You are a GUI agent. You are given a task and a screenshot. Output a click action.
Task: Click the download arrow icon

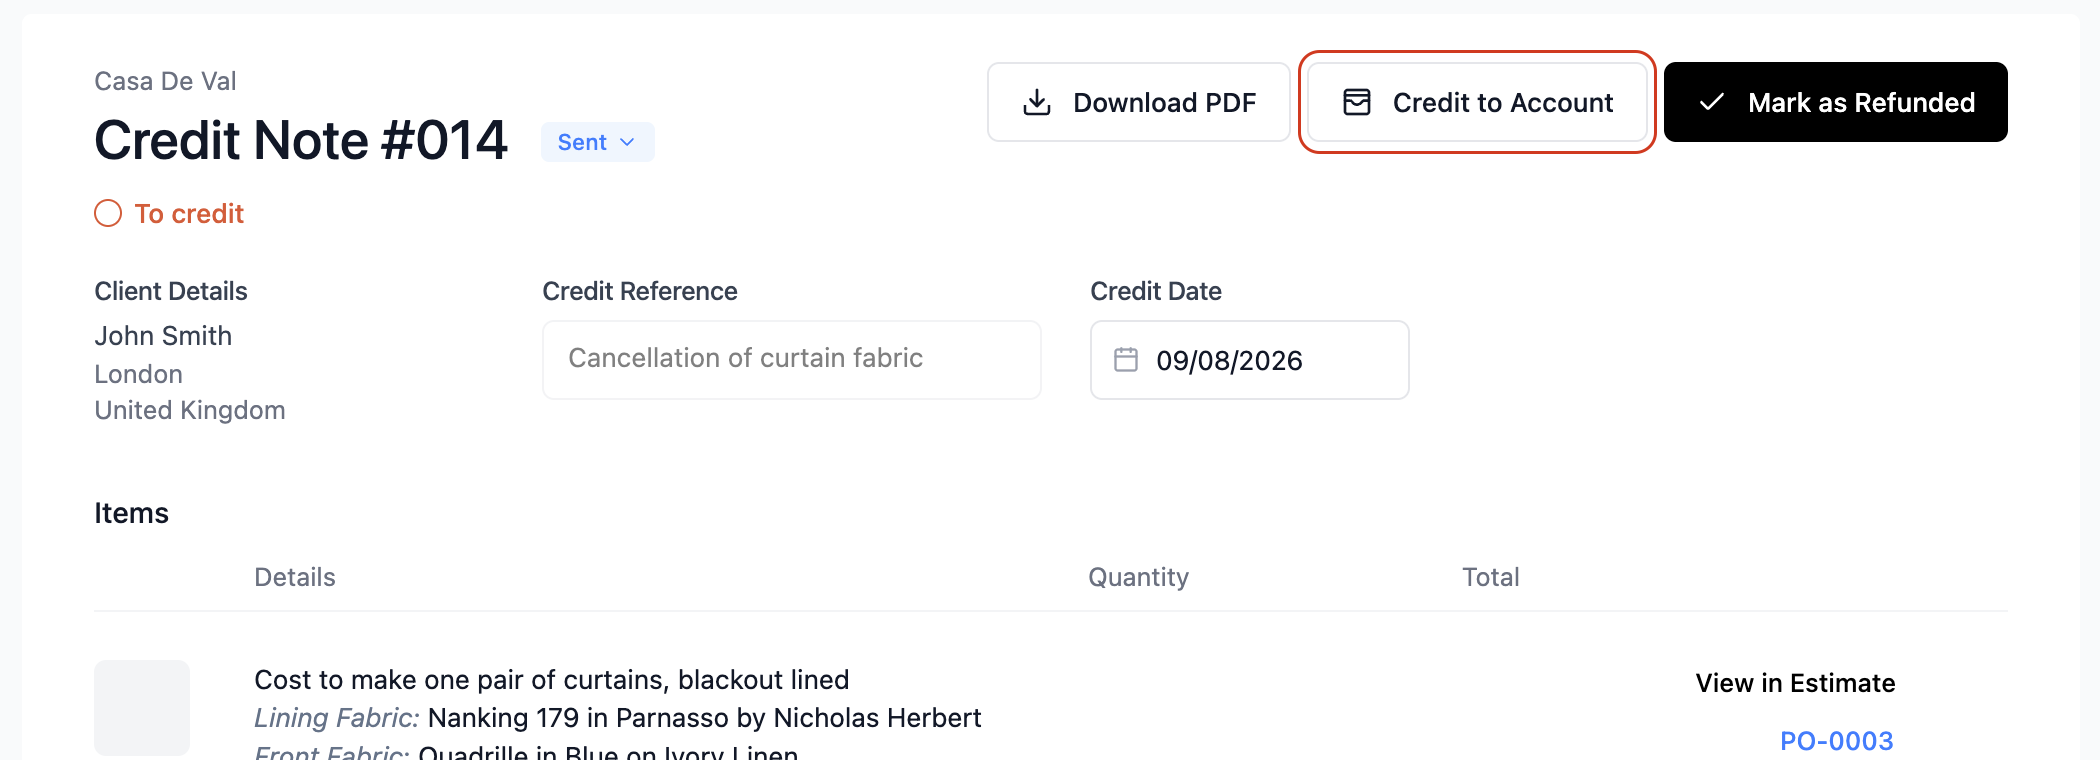pyautogui.click(x=1037, y=102)
